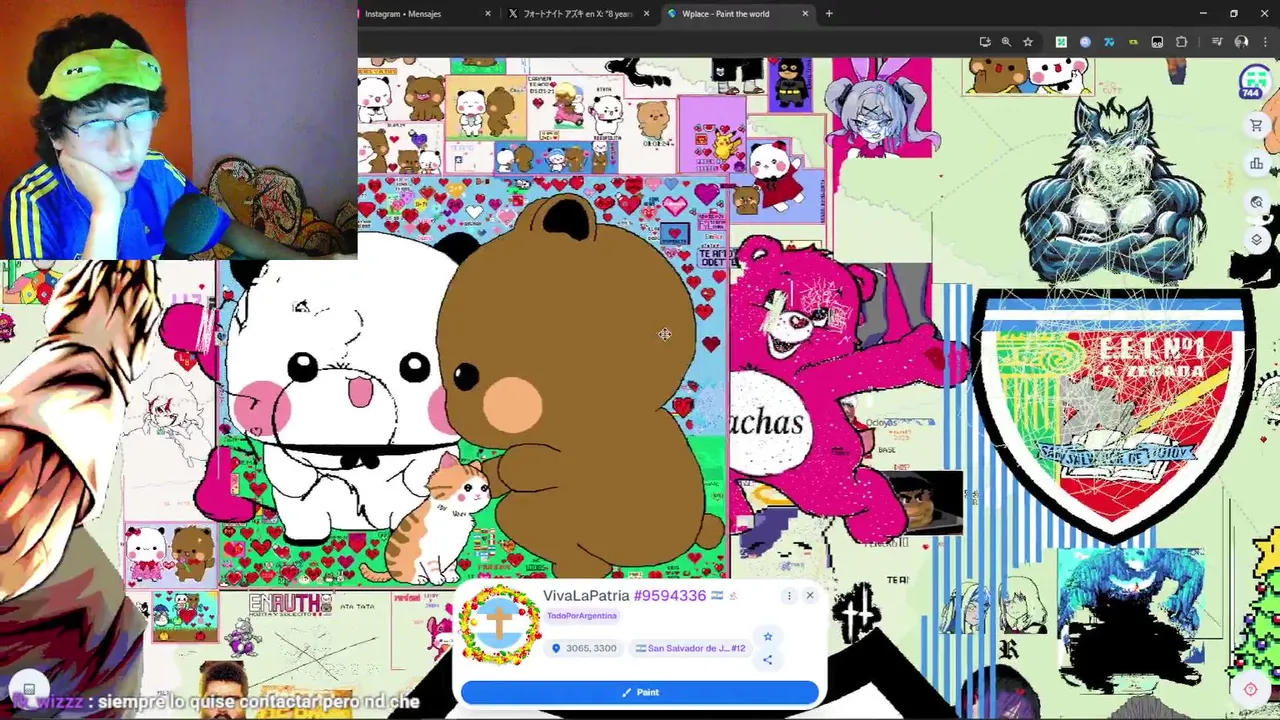Click the E.E.T. N°1 school shield artwork

[x=1113, y=415]
